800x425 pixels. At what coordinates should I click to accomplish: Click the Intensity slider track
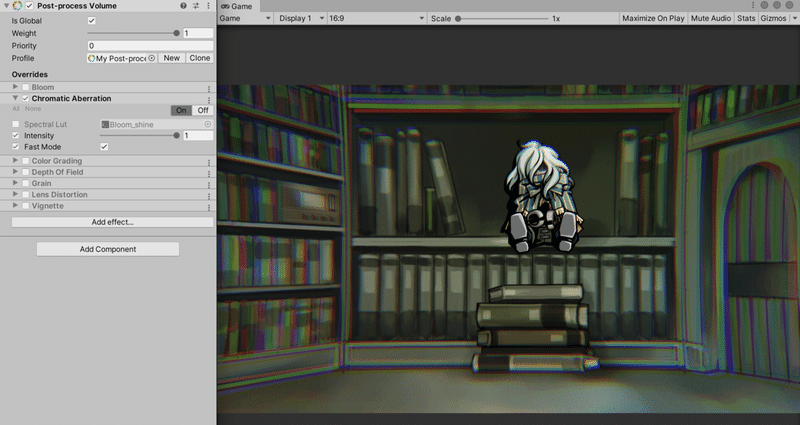coord(140,136)
